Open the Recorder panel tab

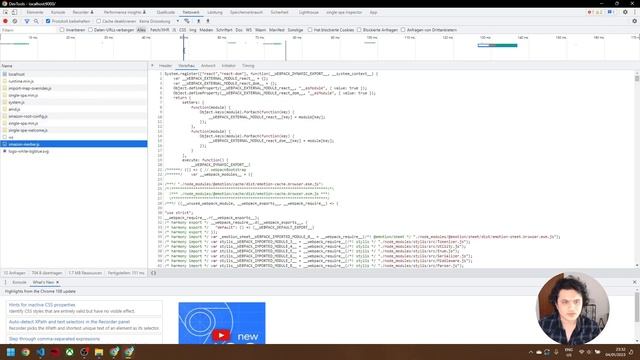83,12
